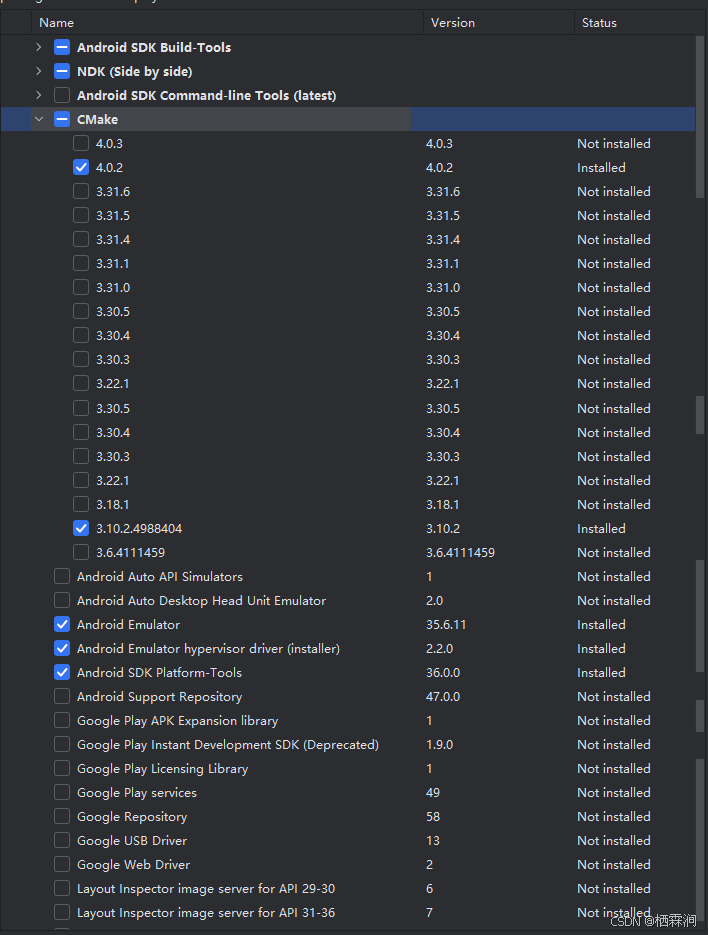Click 'Google USB Driver' name text
Screen dimensions: 708x935
tap(132, 840)
